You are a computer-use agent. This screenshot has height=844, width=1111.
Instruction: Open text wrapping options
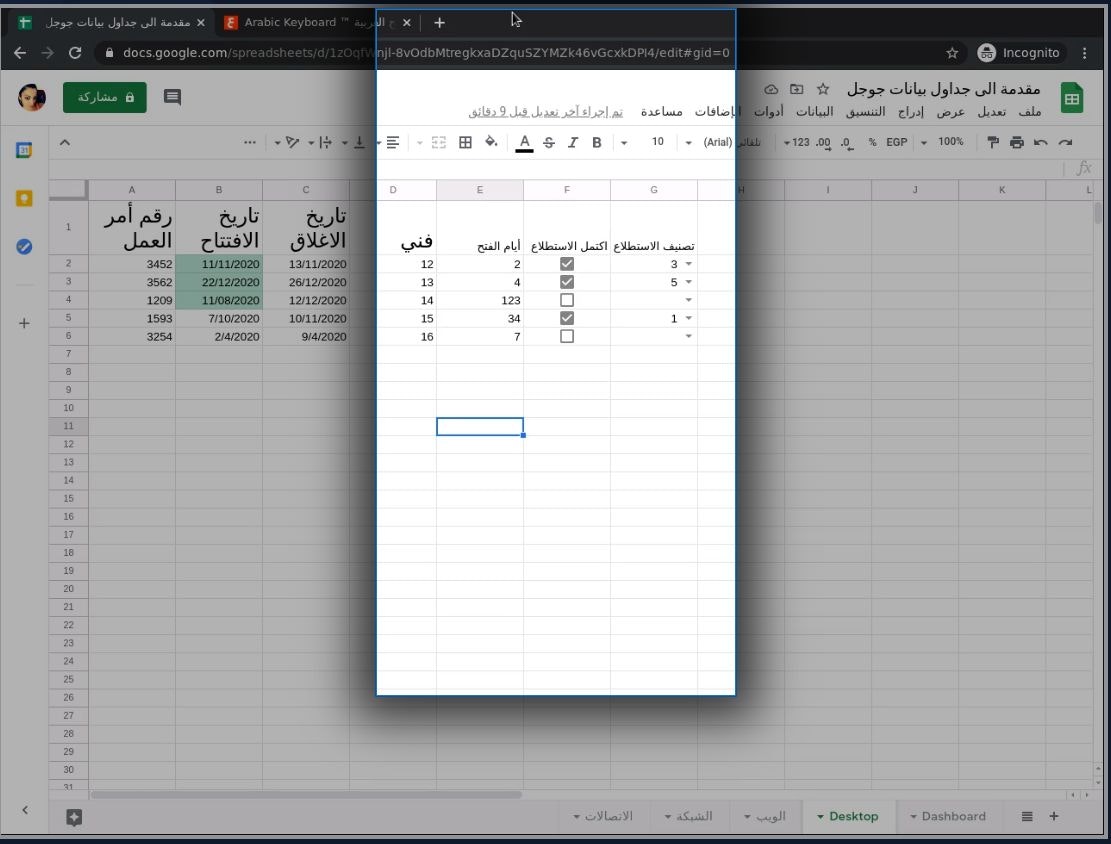tap(325, 142)
